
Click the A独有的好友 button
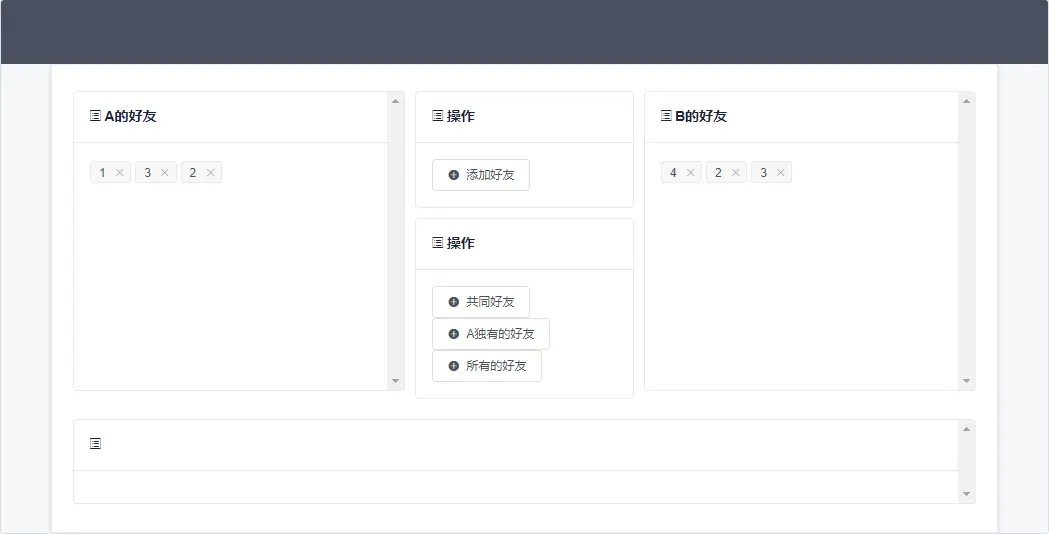point(491,334)
